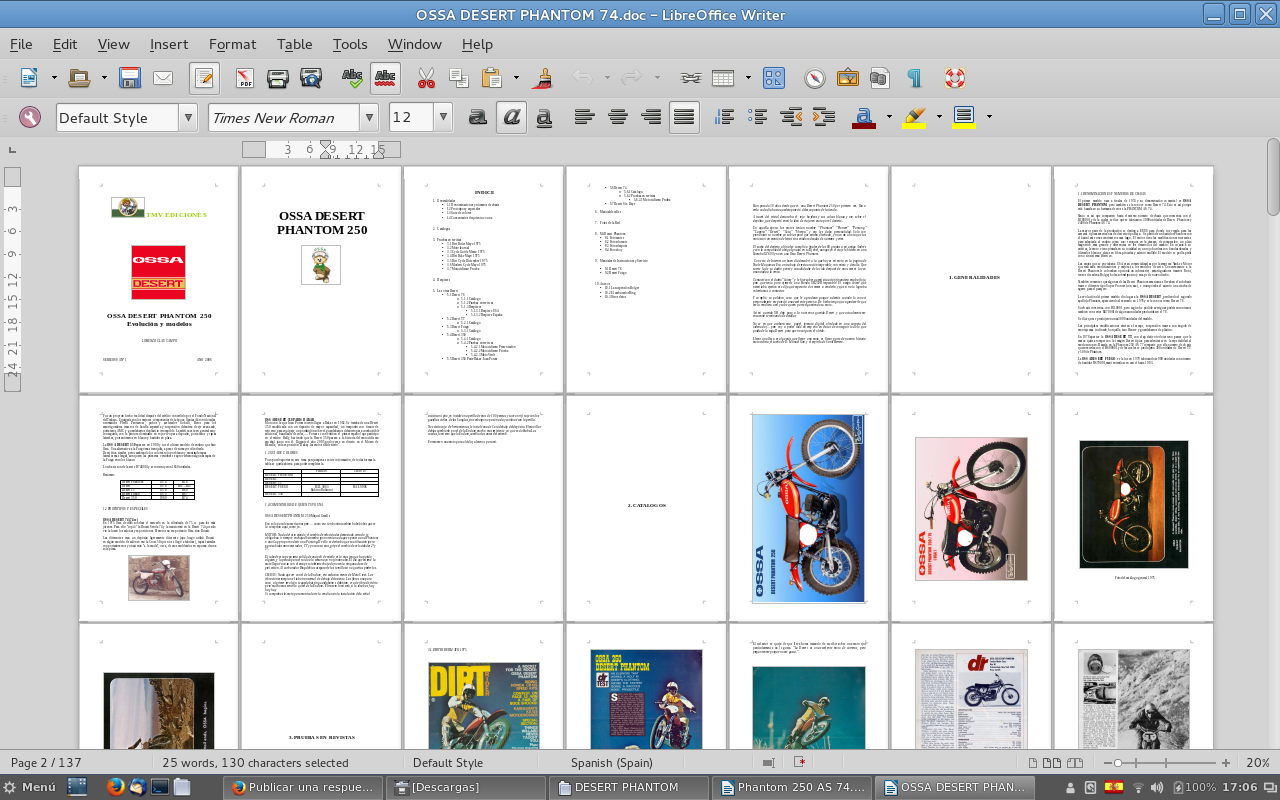1280x800 pixels.
Task: Click the Default Style paragraph style field
Action: pos(117,117)
